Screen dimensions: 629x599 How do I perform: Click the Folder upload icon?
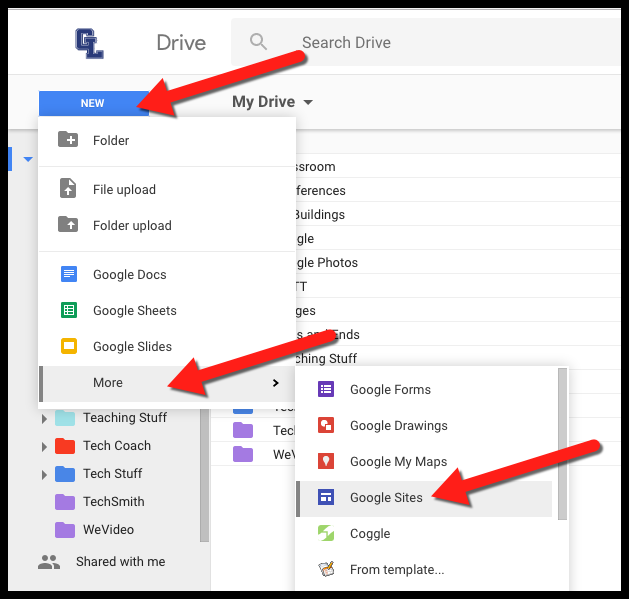click(68, 225)
